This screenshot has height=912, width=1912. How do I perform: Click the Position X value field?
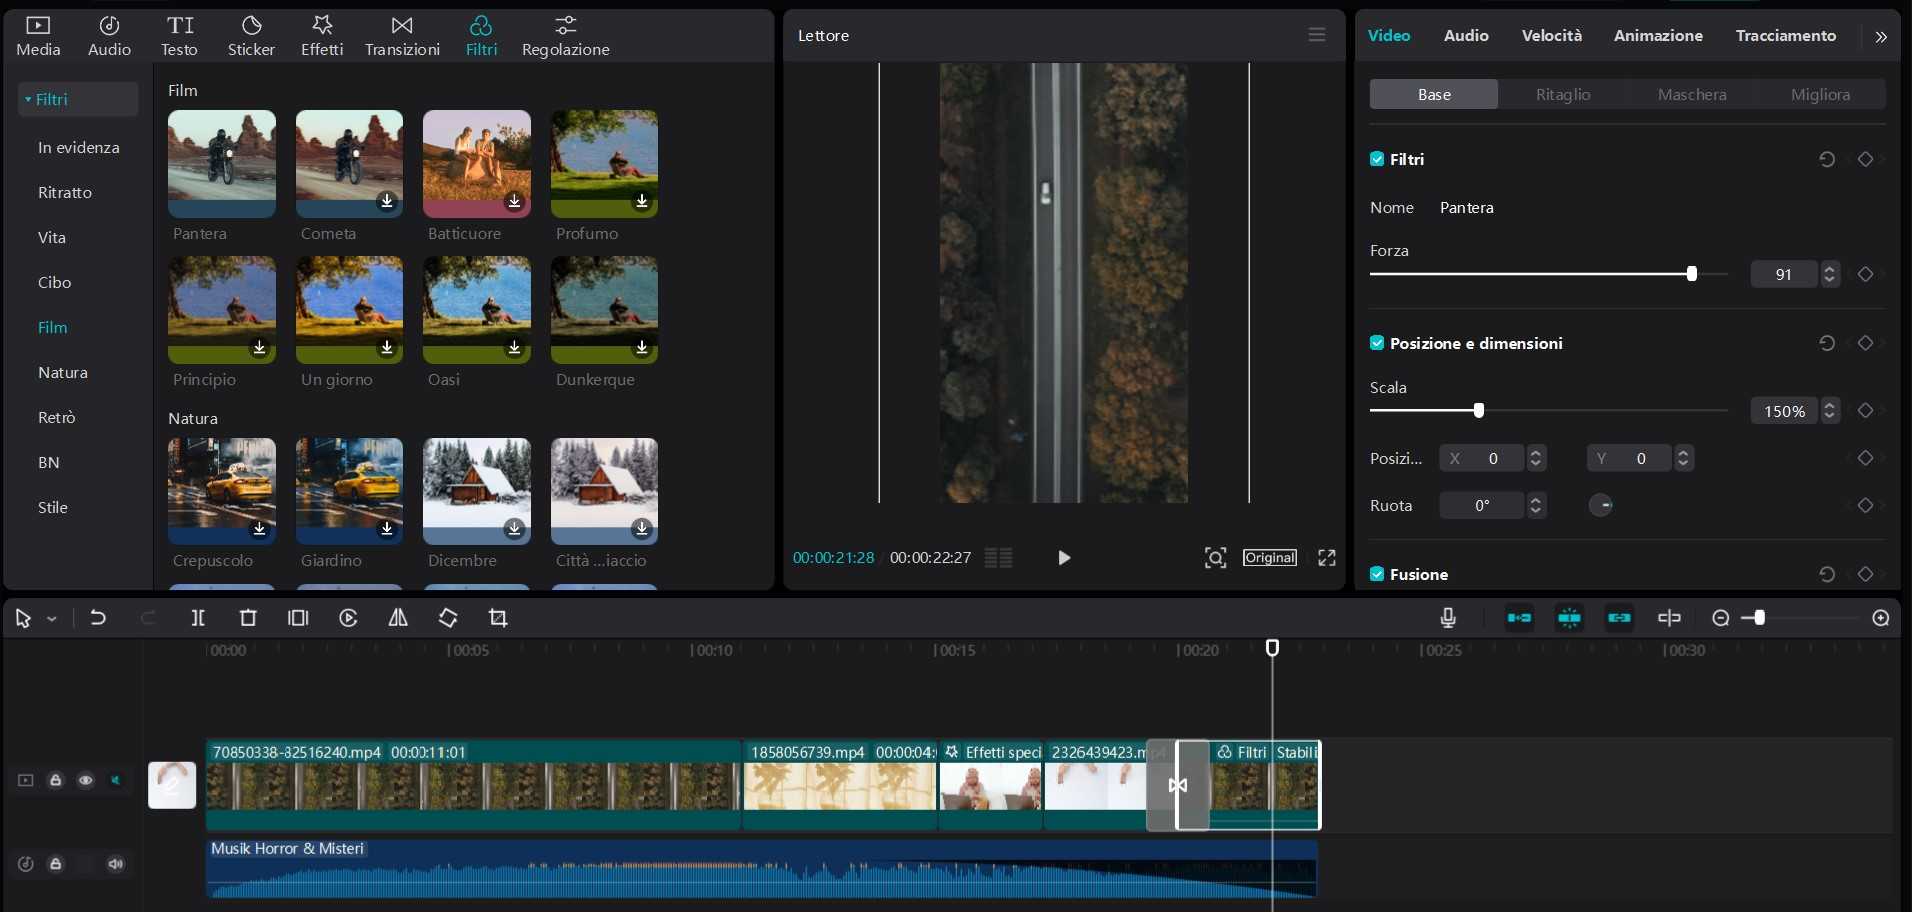click(x=1482, y=458)
